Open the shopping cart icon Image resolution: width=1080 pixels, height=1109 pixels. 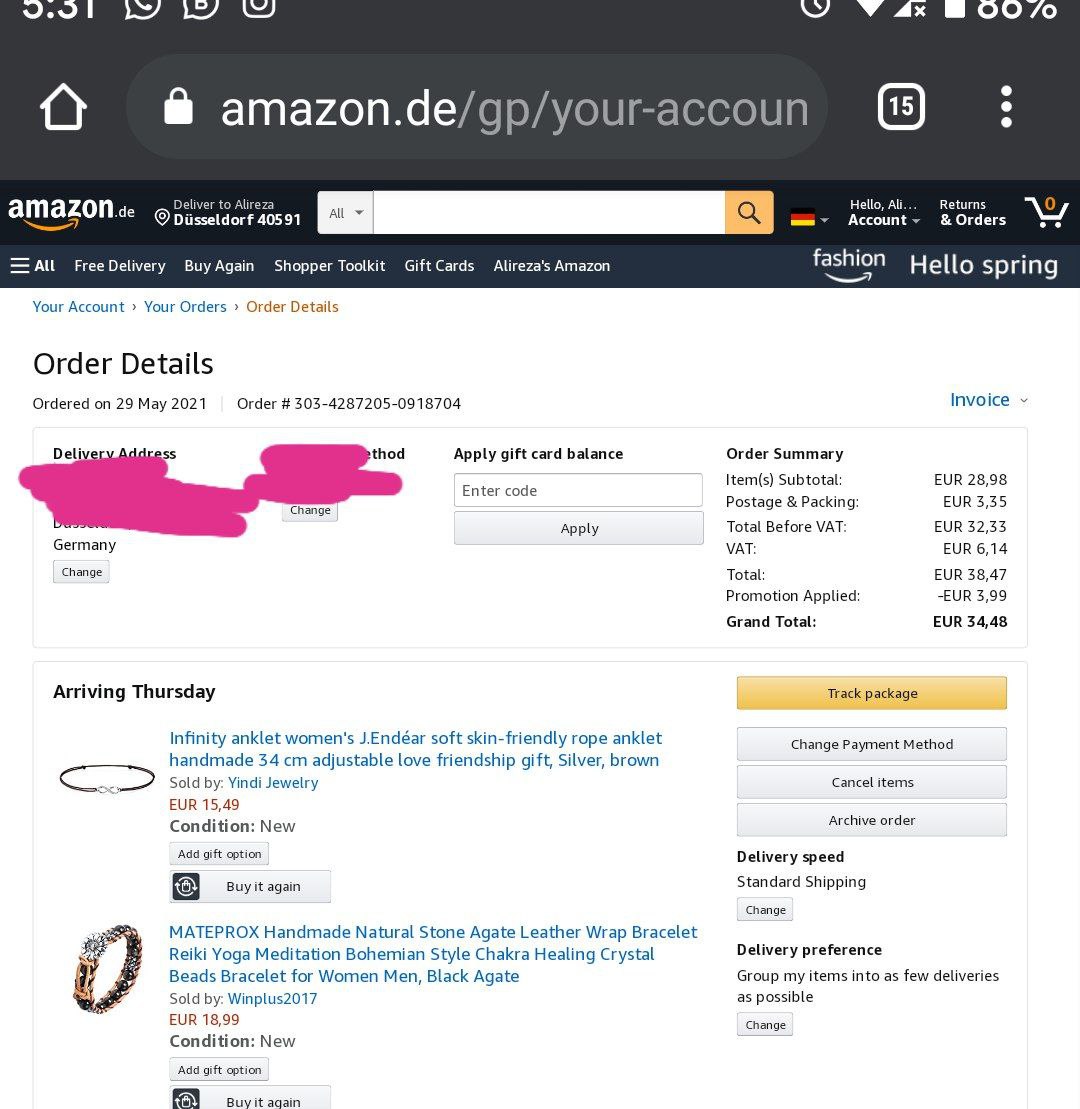[1046, 212]
